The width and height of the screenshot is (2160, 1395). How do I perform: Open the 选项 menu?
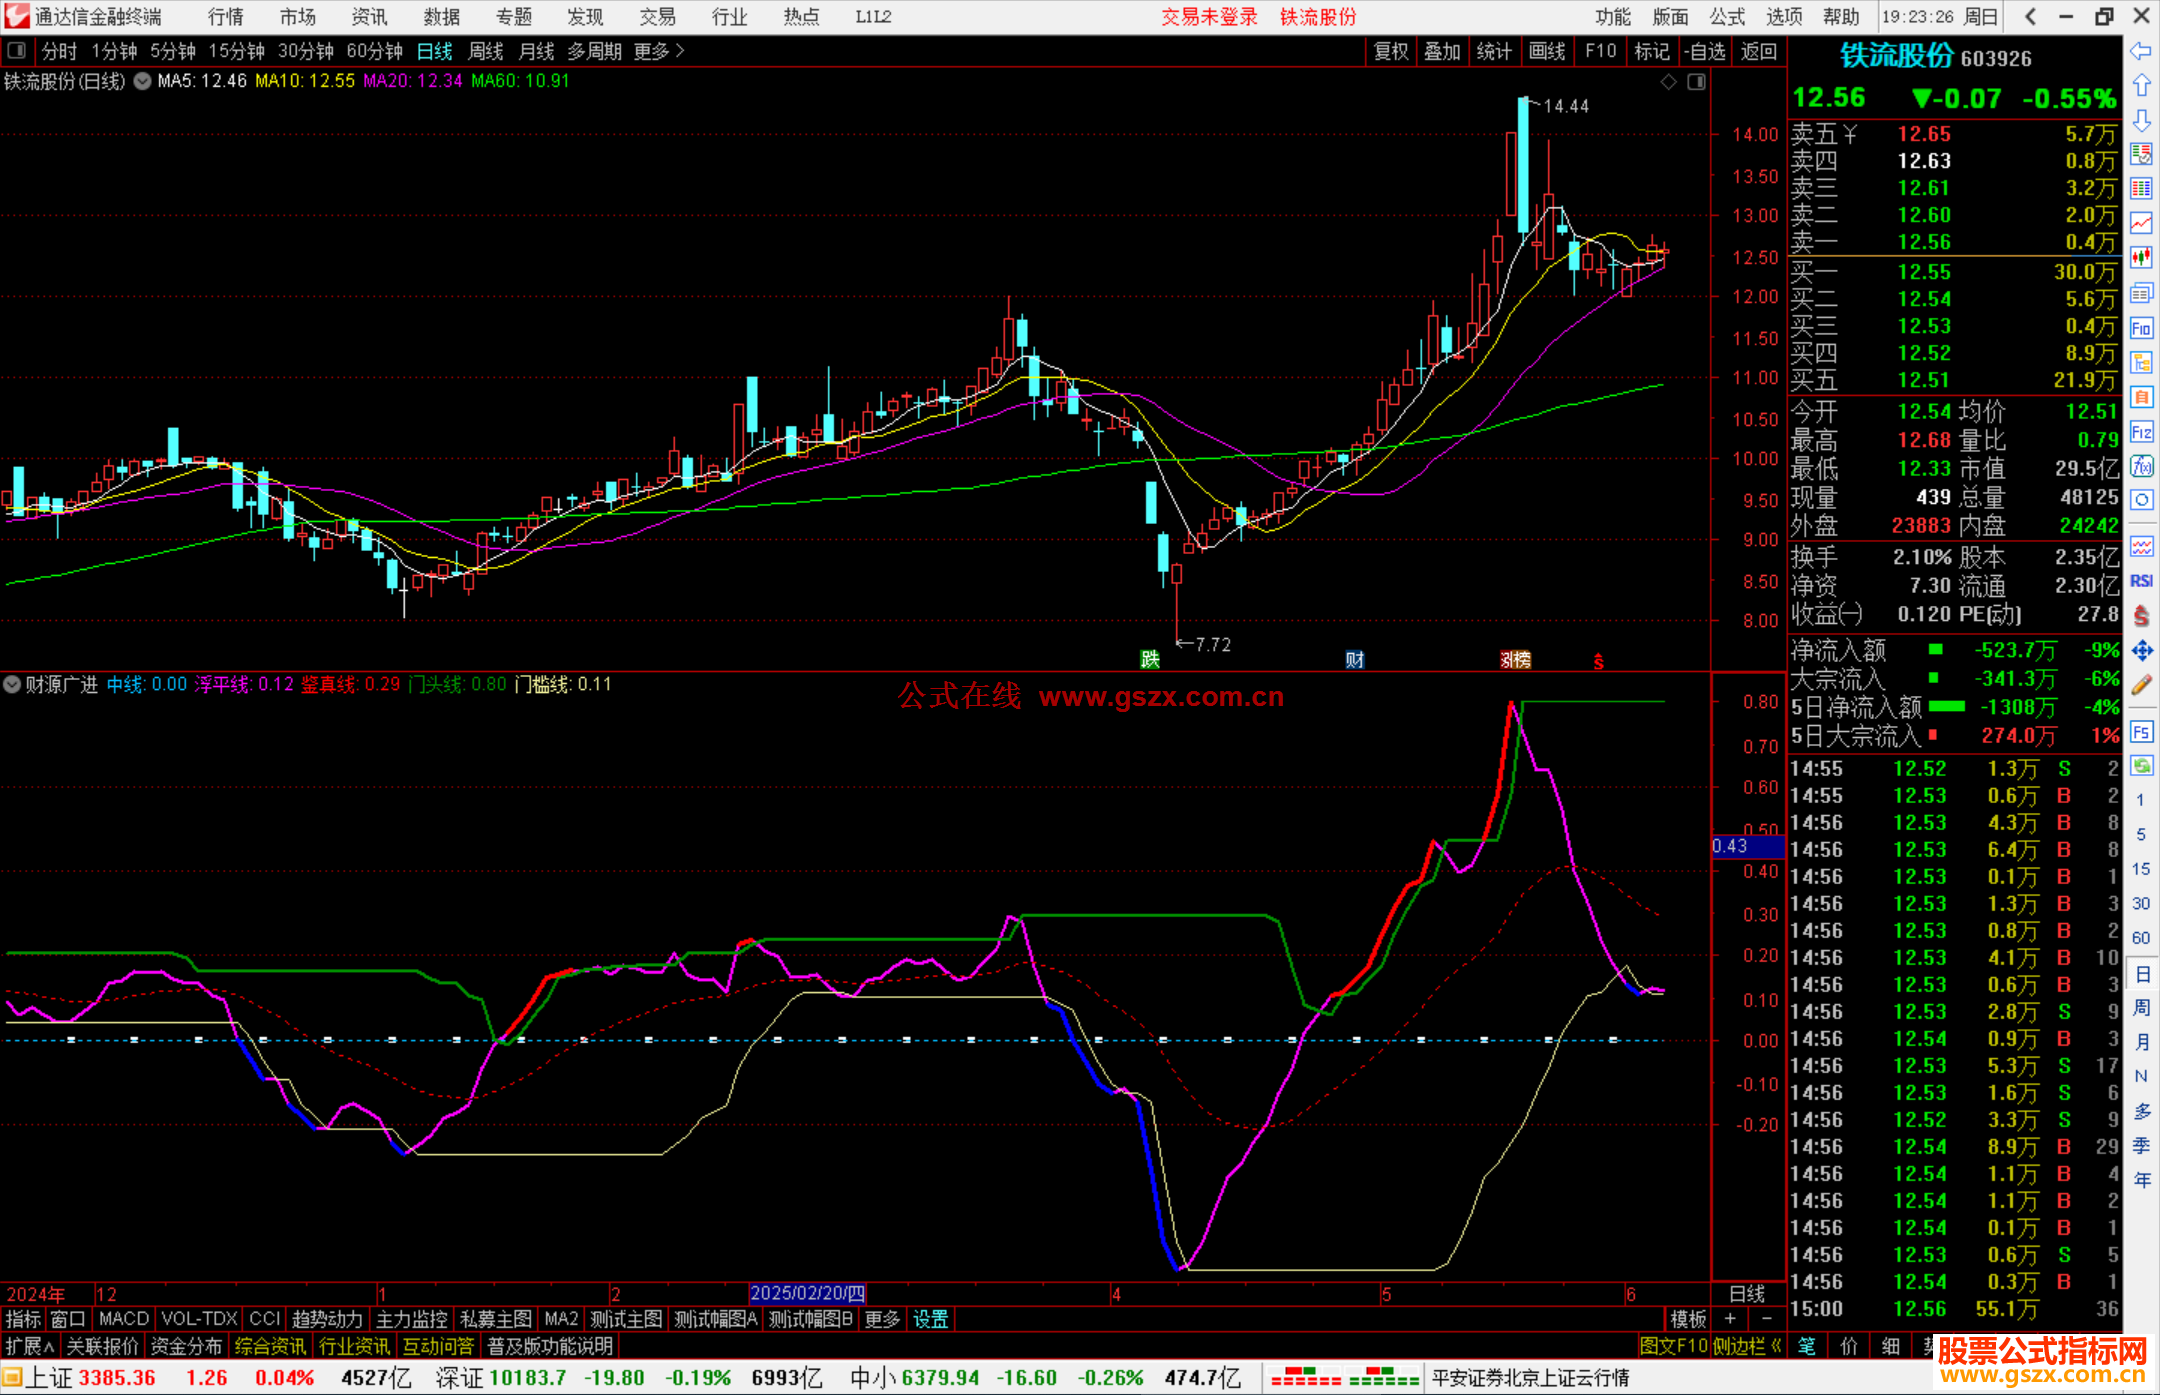1784,16
